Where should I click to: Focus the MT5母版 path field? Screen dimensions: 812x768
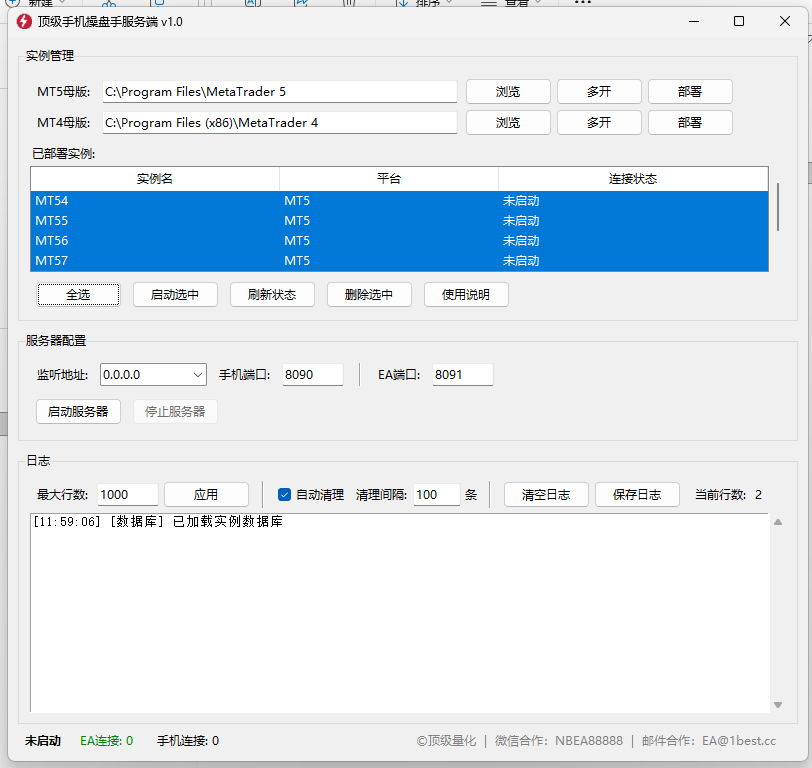pyautogui.click(x=280, y=92)
